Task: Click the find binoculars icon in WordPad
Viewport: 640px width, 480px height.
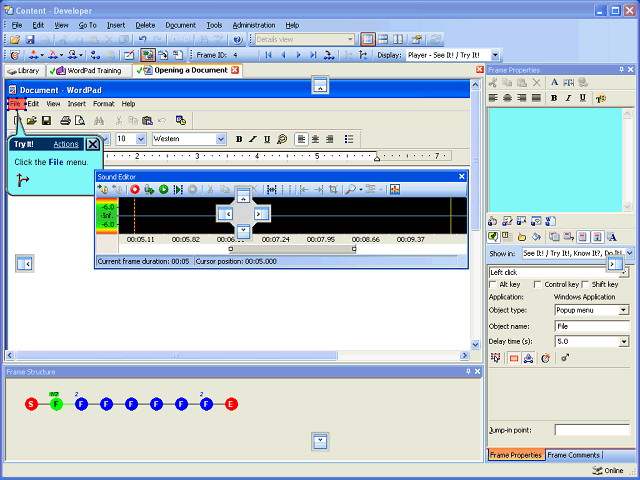Action: tap(99, 120)
